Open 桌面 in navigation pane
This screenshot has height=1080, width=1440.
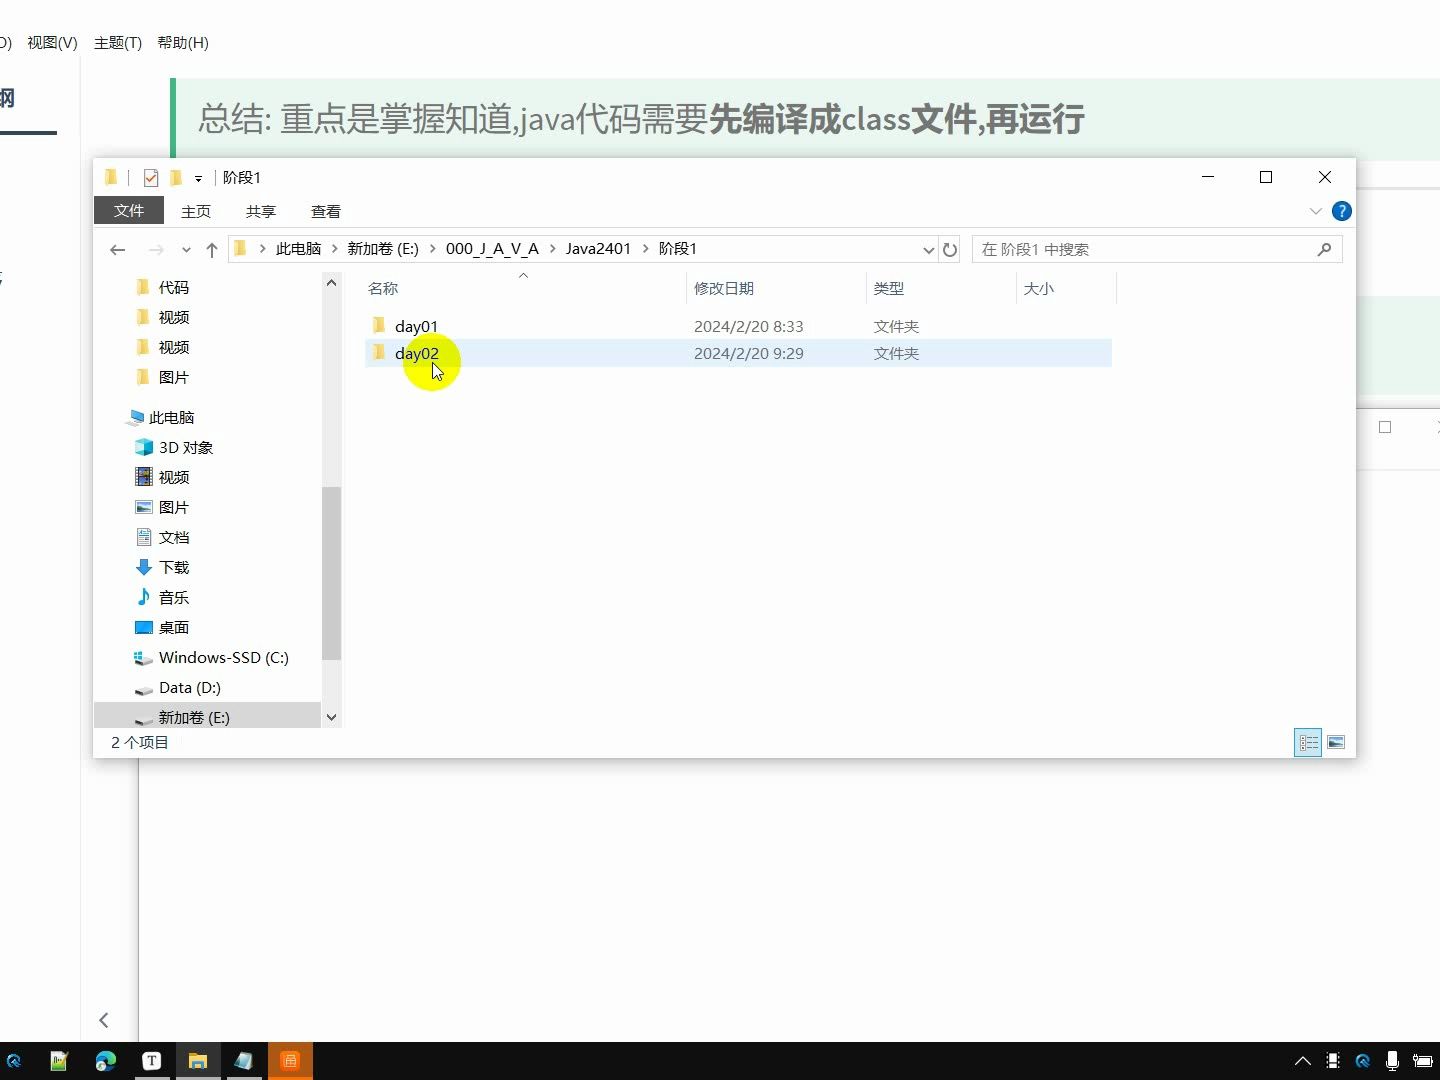pos(173,627)
